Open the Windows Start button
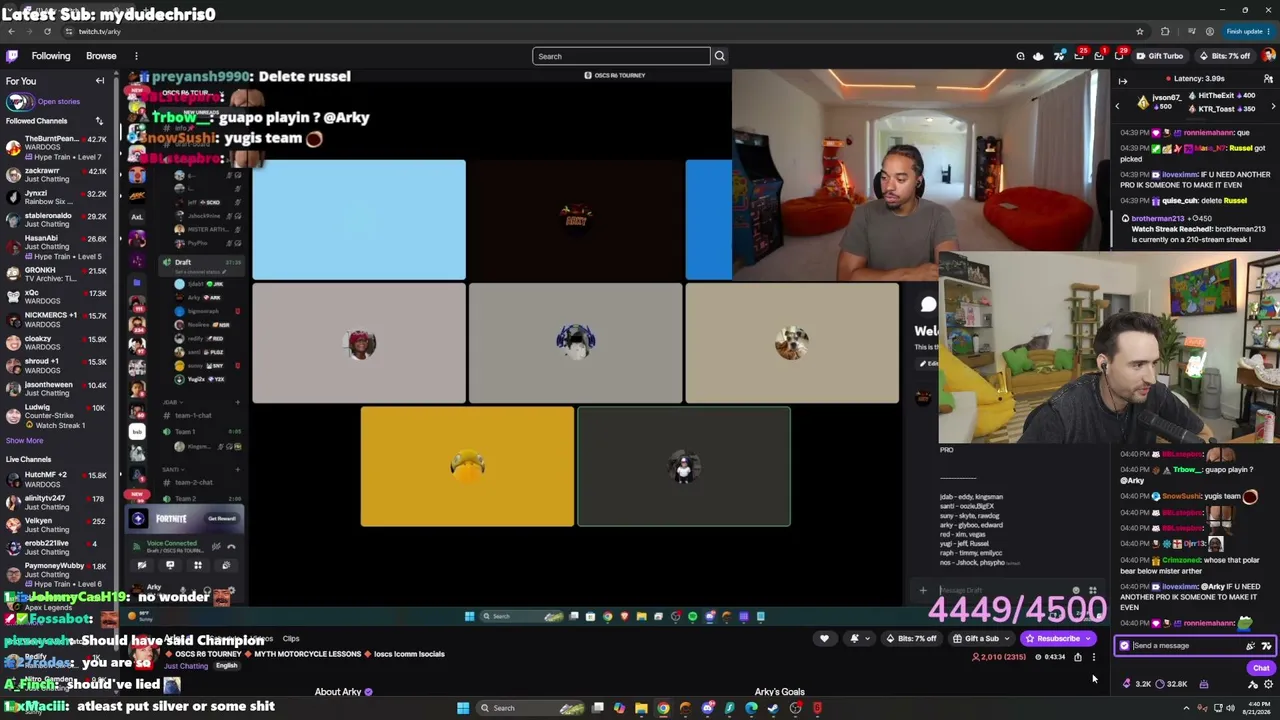The height and width of the screenshot is (720, 1280). click(463, 708)
